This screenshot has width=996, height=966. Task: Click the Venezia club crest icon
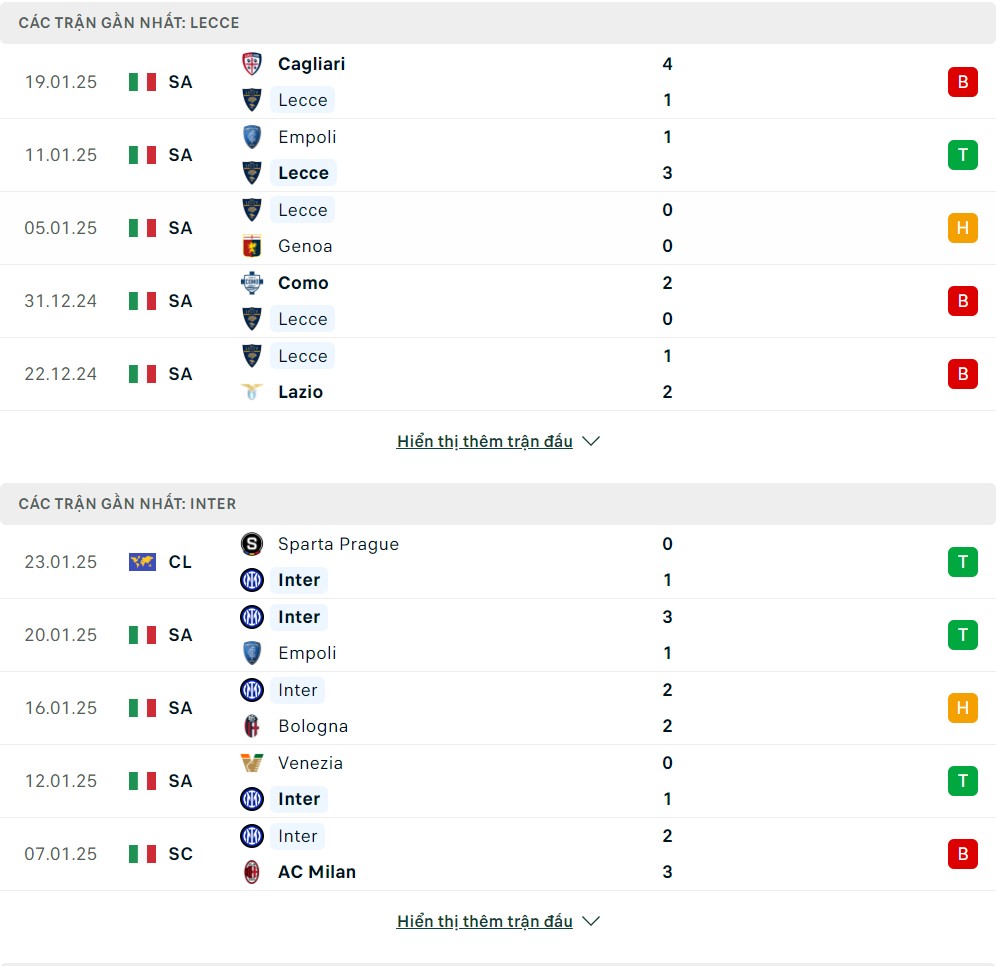click(252, 762)
